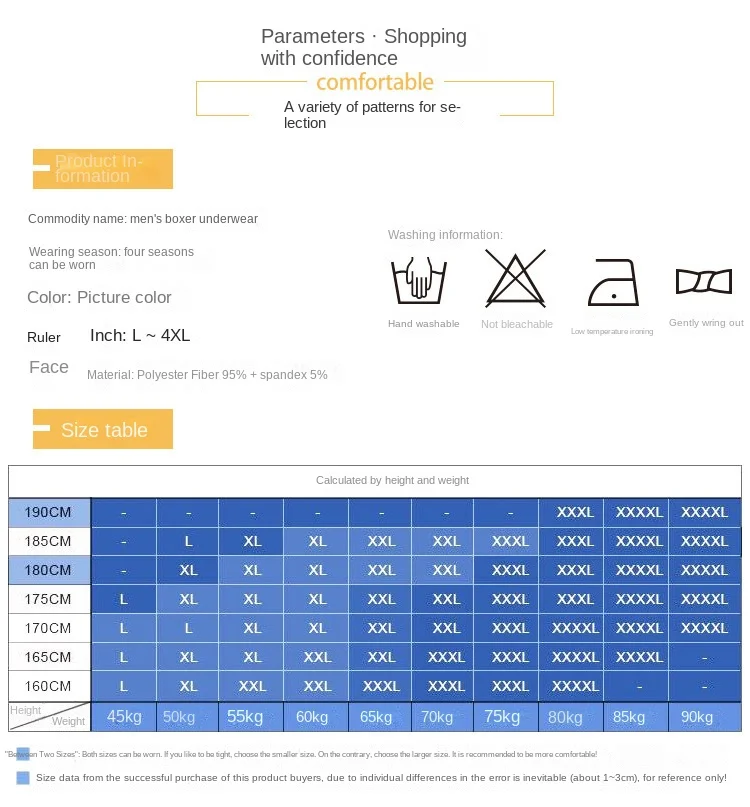Select the 160CM height row label
This screenshot has width=750, height=807.
pos(49,686)
